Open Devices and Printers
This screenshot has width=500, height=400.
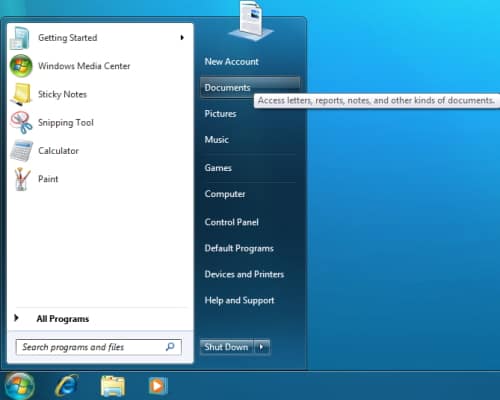244,274
